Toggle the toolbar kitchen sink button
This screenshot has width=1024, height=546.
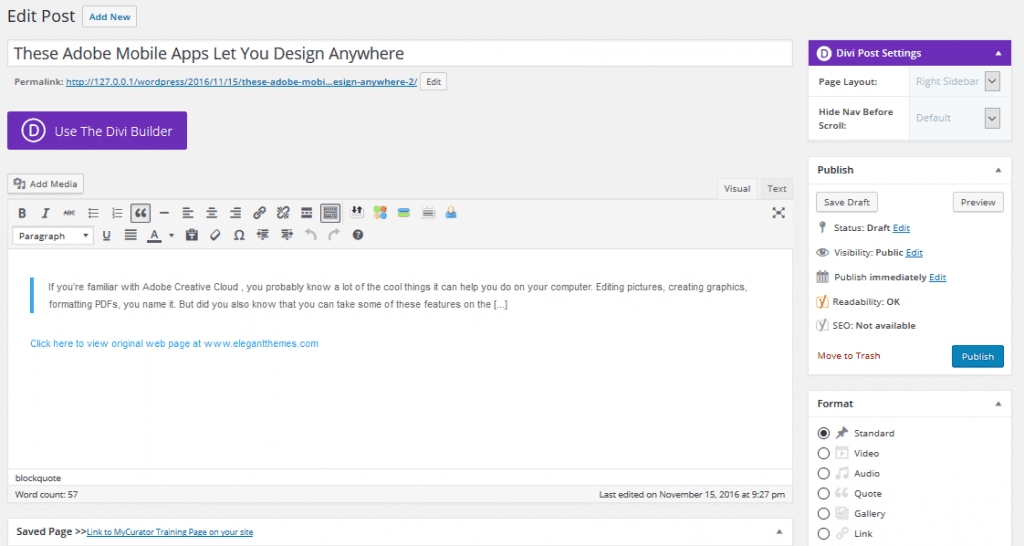[330, 213]
